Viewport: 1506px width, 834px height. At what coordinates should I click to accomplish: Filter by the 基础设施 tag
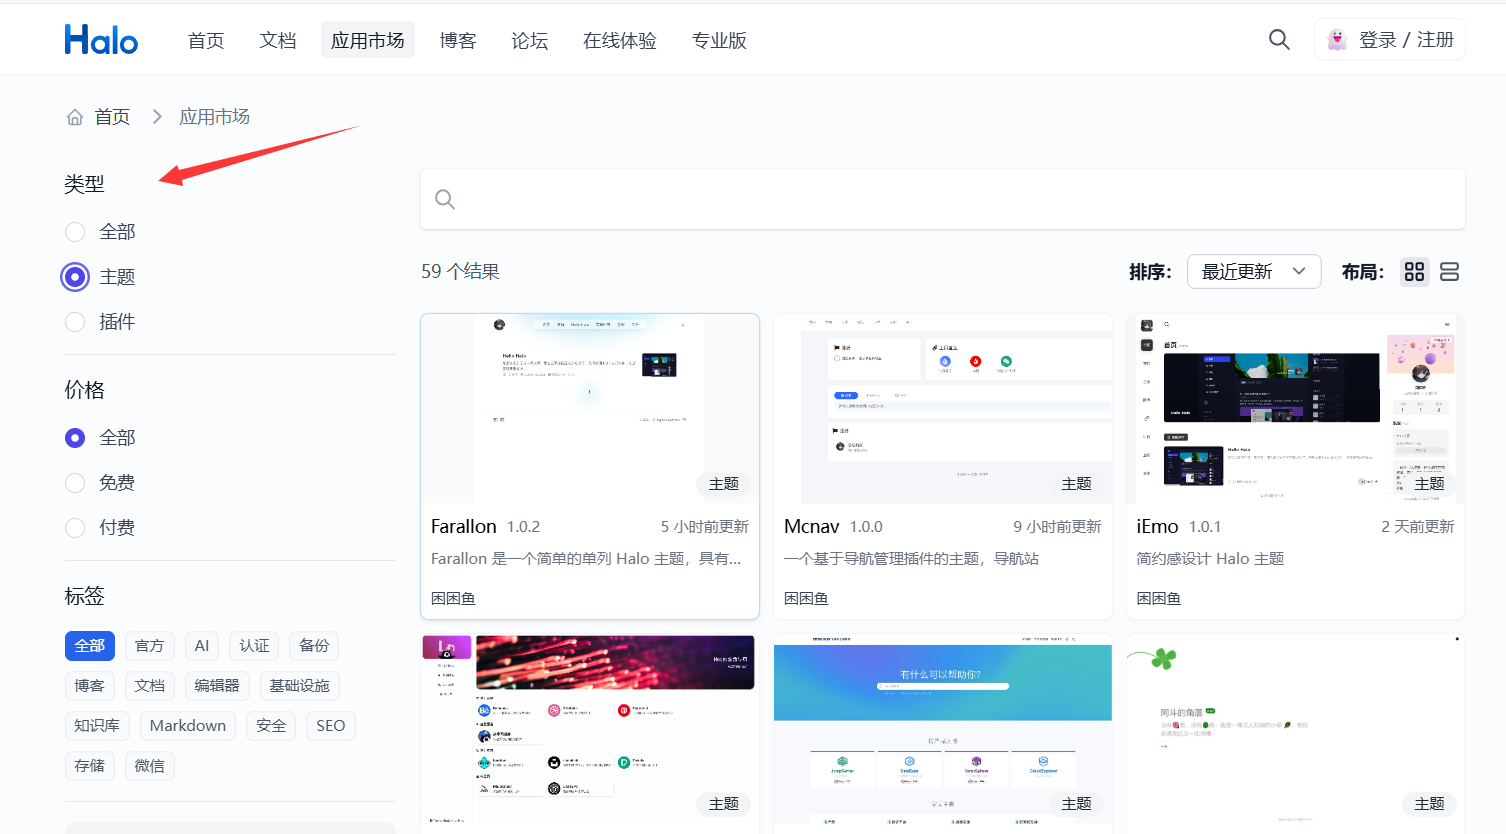[x=299, y=686]
